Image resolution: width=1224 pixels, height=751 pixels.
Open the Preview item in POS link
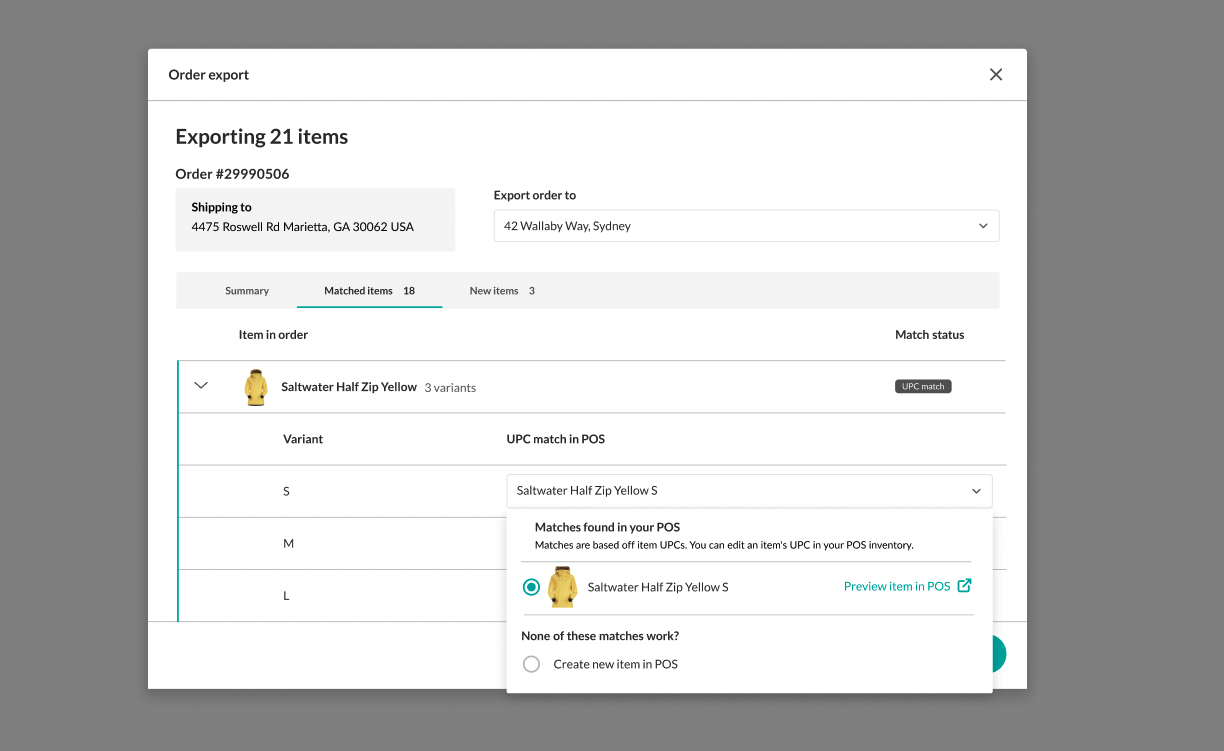[x=897, y=587]
